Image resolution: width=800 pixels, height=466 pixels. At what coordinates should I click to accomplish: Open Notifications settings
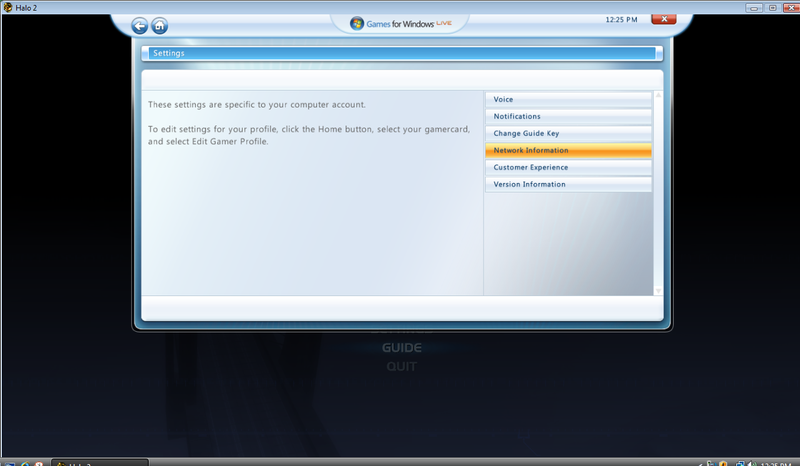click(x=568, y=116)
